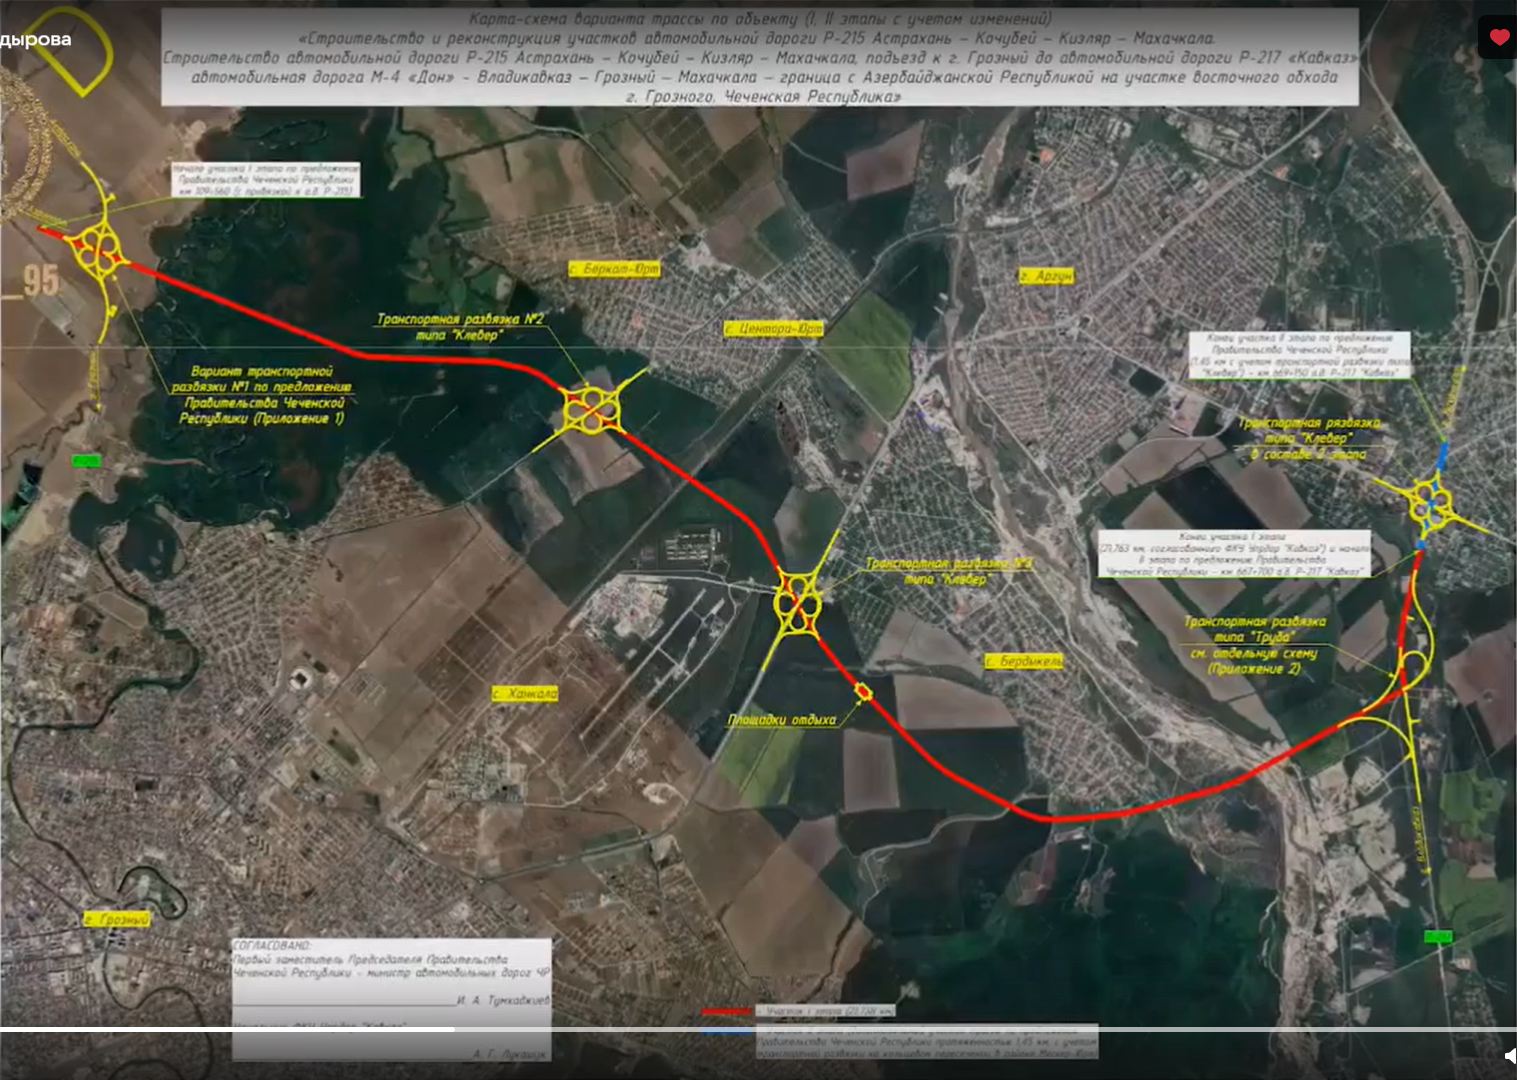
Task: Click the "г. Аргун" city label
Action: click(1046, 275)
